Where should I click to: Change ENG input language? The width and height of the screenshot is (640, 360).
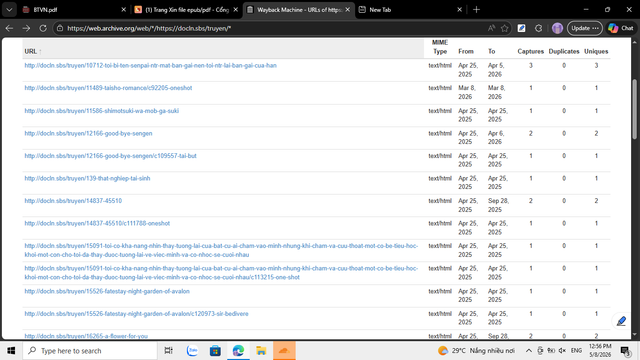(x=576, y=351)
